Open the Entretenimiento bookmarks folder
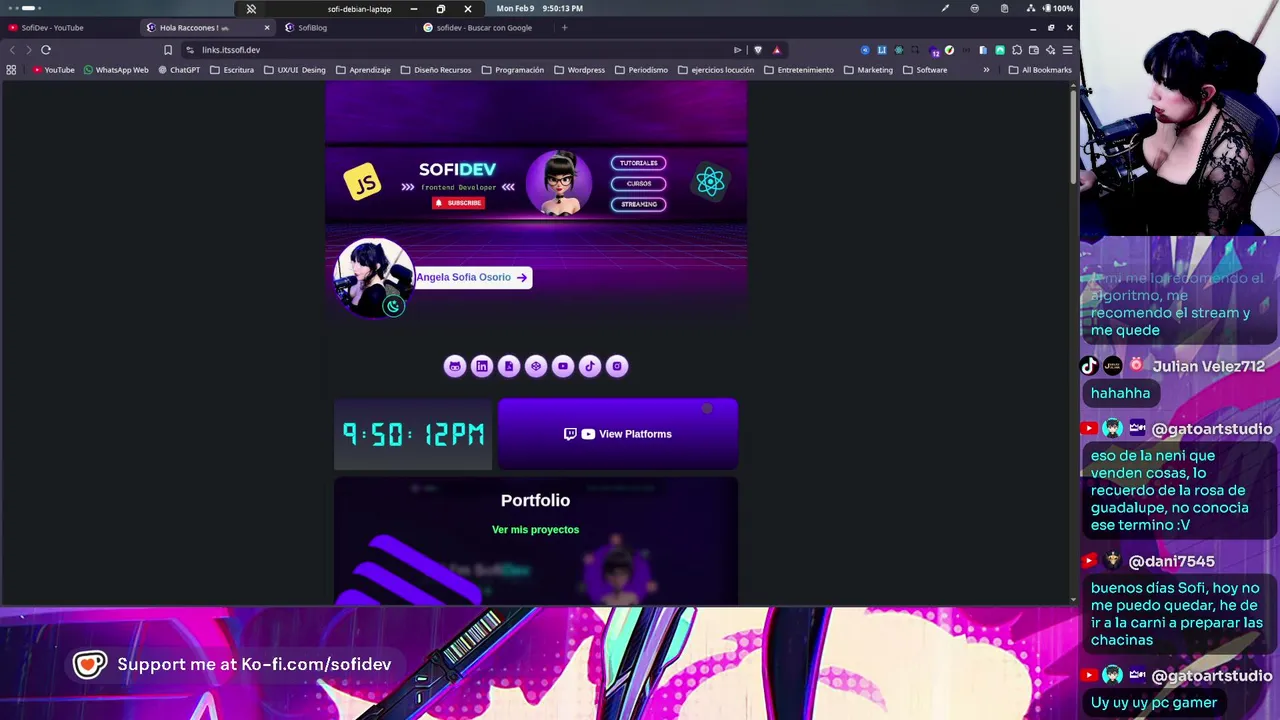The width and height of the screenshot is (1280, 720). [x=799, y=70]
